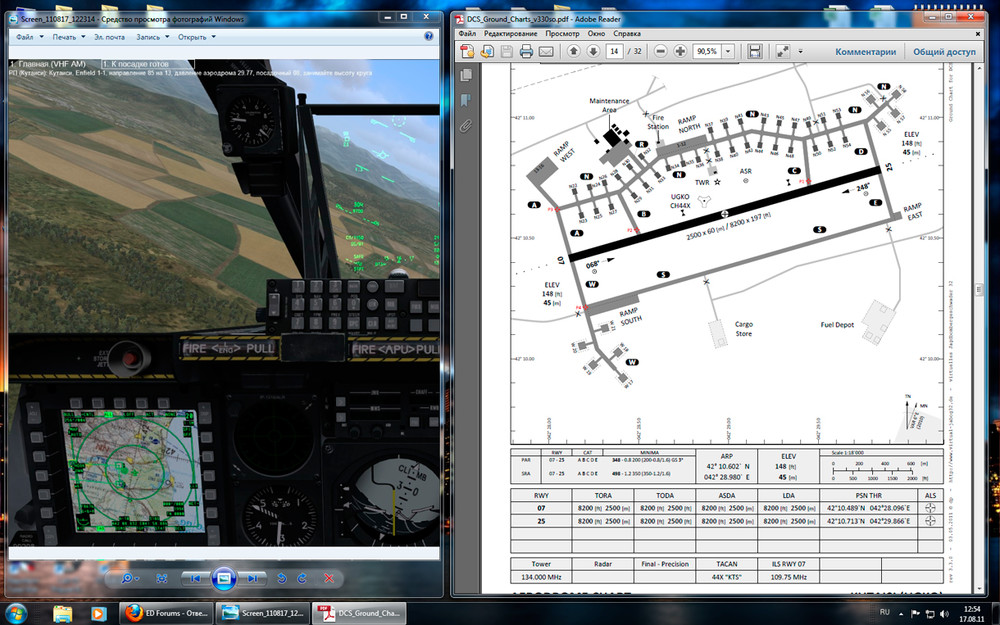Rotate photo clockwise in Photo Viewer
Screen dimensions: 1000x625
(x=302, y=578)
